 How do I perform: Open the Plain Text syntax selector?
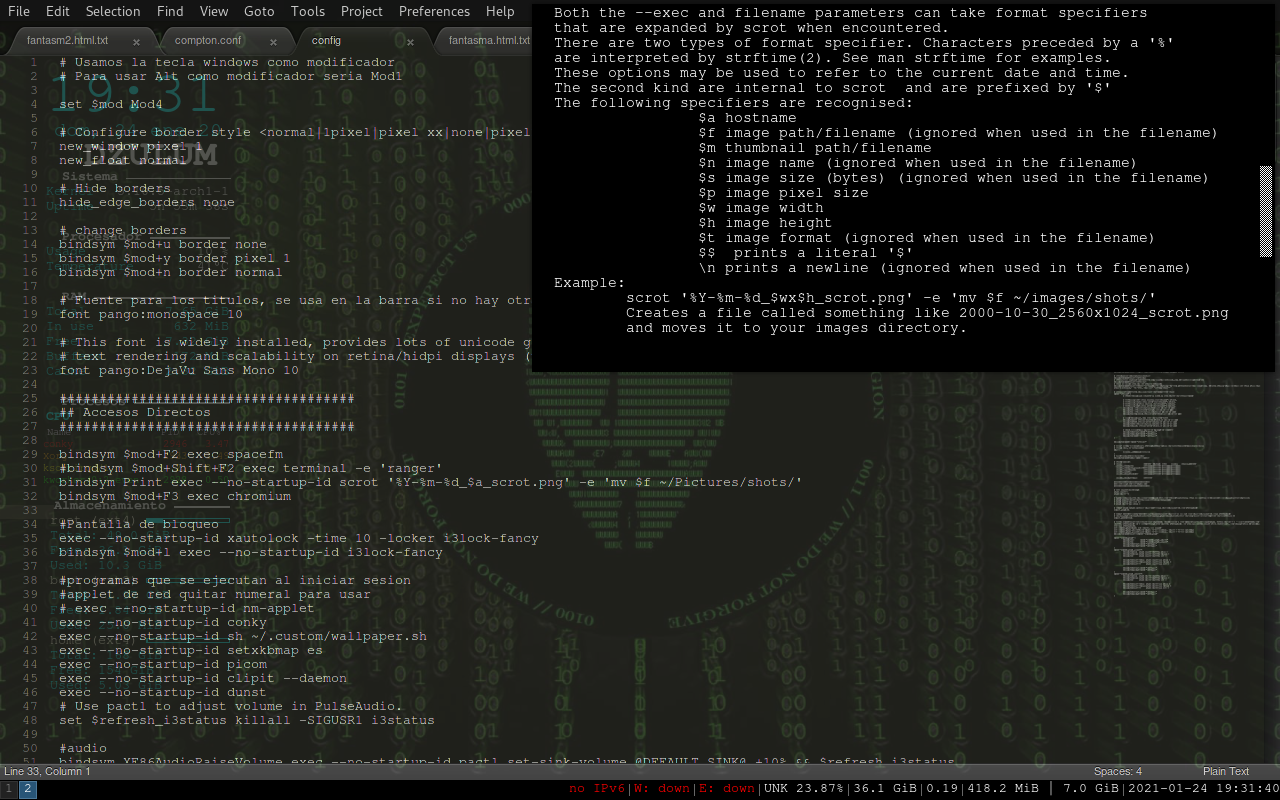1225,771
